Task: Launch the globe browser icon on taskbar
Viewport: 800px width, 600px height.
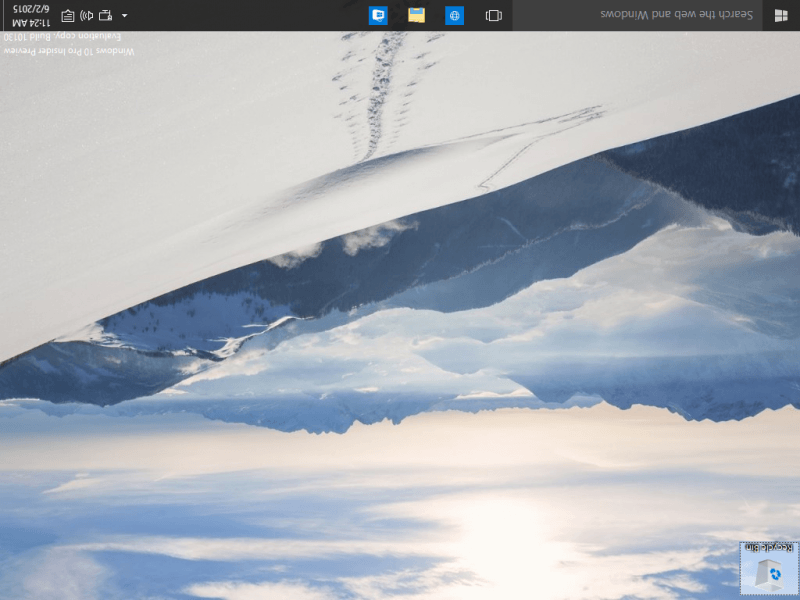Action: click(x=454, y=15)
